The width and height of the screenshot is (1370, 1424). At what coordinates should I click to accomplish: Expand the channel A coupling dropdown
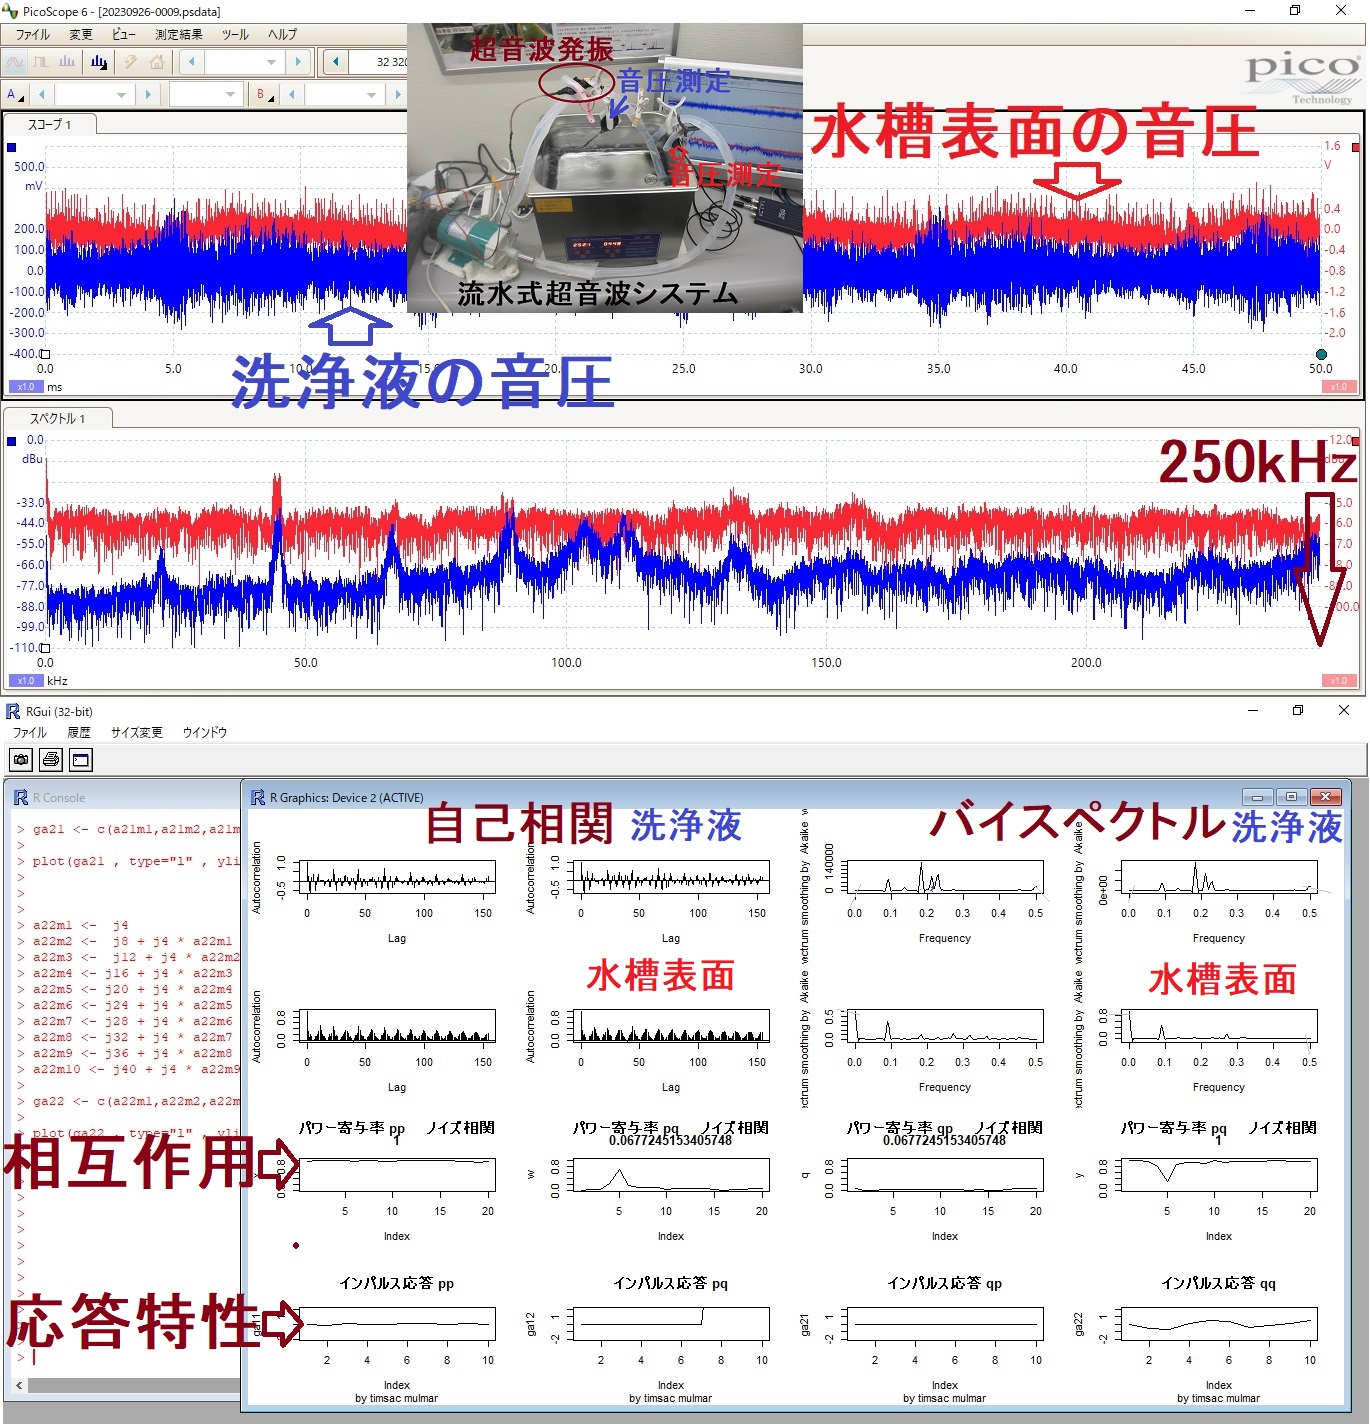tap(230, 94)
